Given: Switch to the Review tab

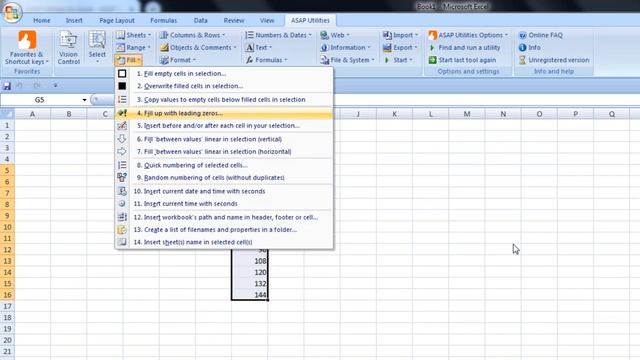Looking at the screenshot, I should 234,20.
